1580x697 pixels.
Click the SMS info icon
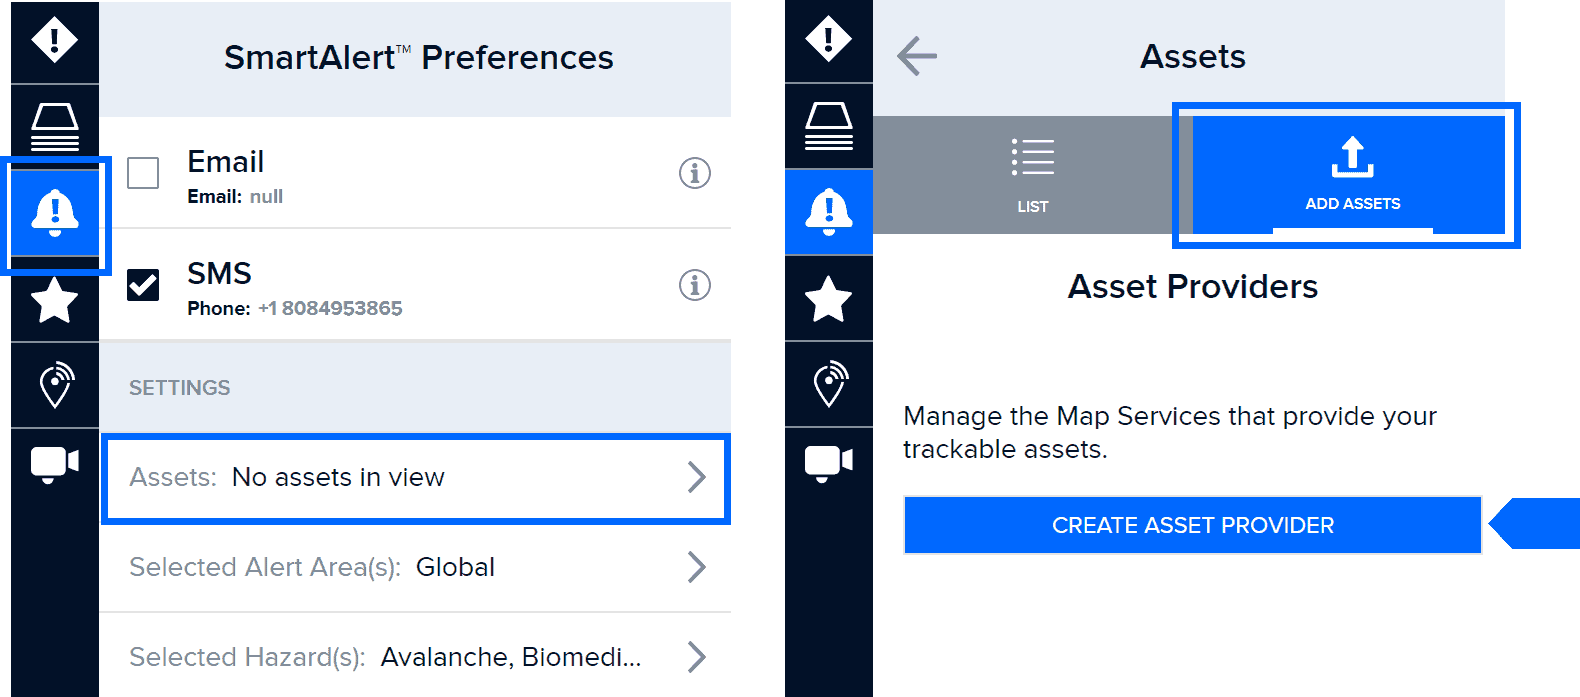[x=695, y=285]
